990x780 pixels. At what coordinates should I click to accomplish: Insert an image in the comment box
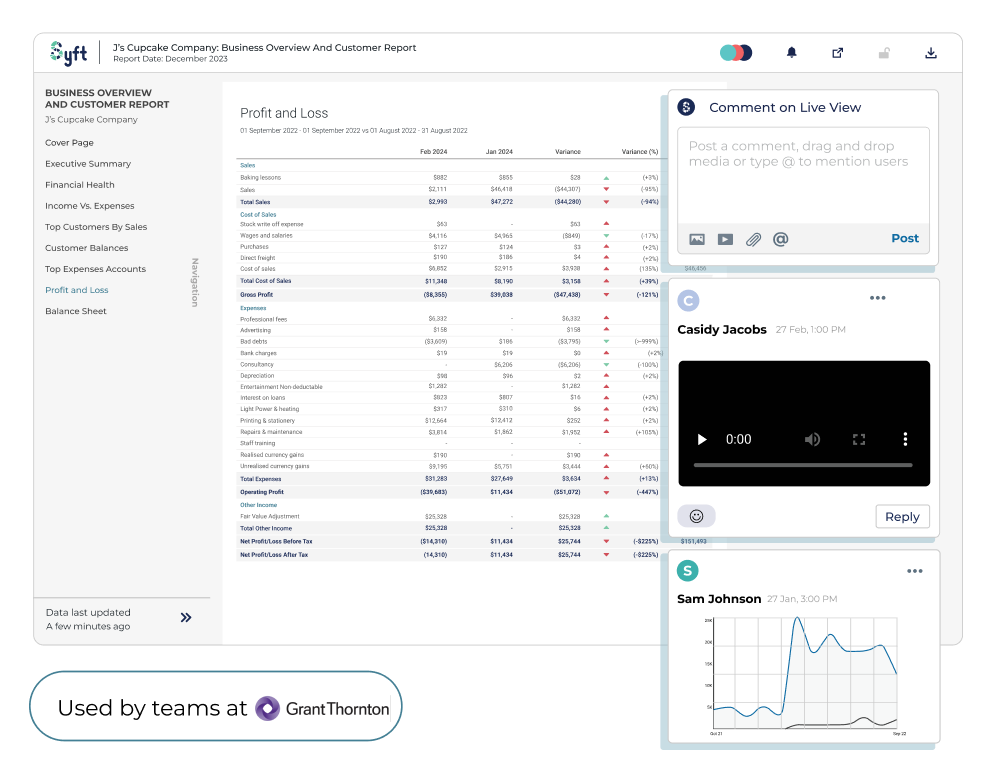click(x=697, y=240)
